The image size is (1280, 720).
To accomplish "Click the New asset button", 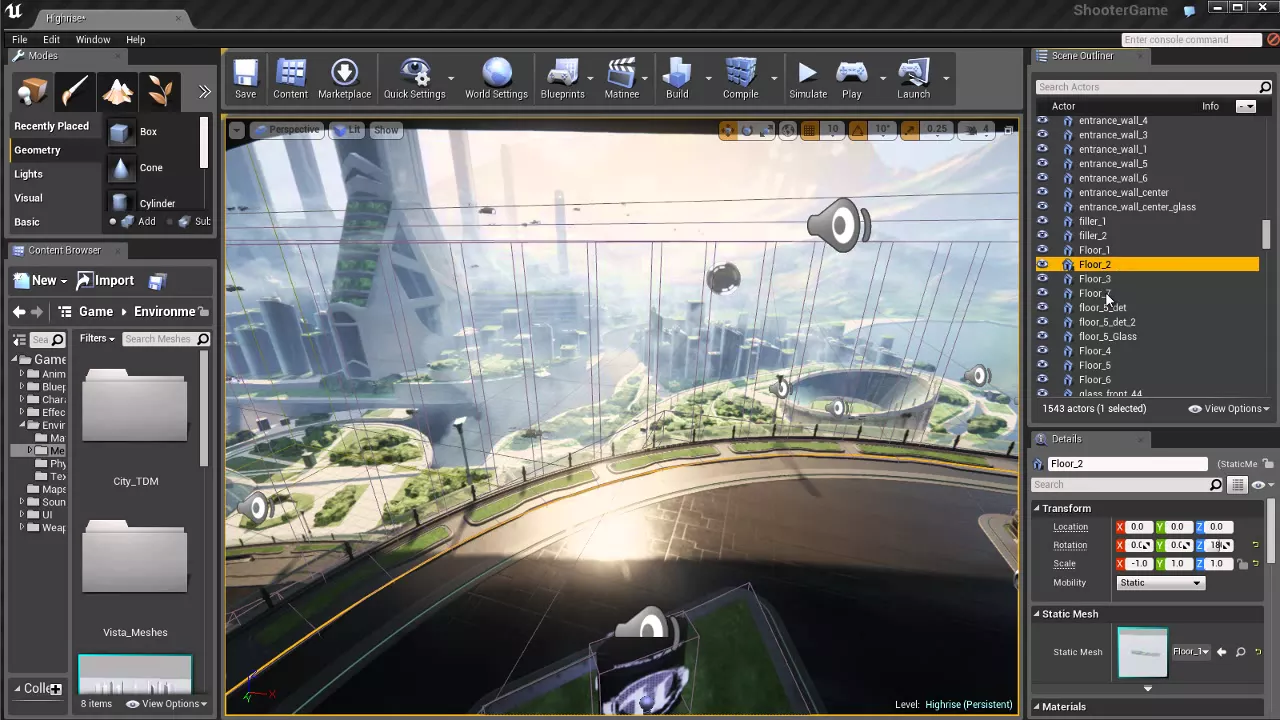I will pyautogui.click(x=42, y=281).
